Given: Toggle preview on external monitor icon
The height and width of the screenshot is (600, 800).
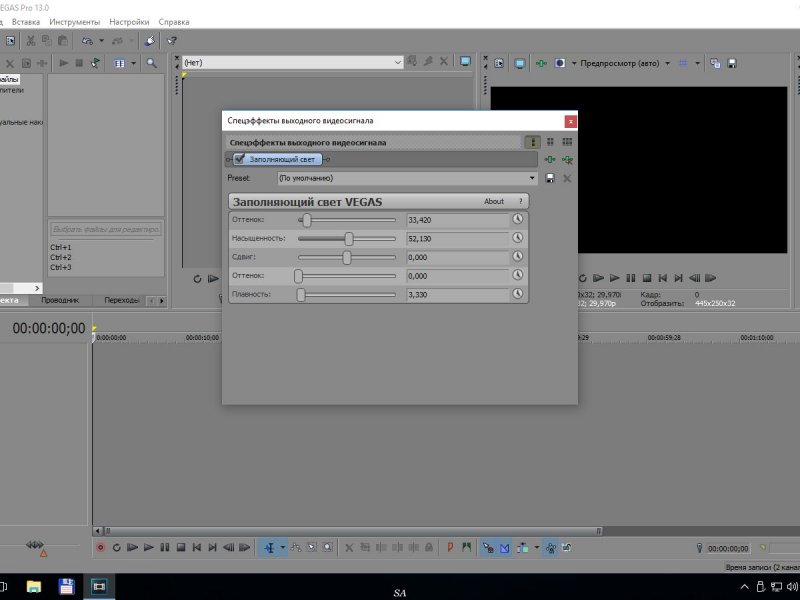Looking at the screenshot, I should 519,63.
